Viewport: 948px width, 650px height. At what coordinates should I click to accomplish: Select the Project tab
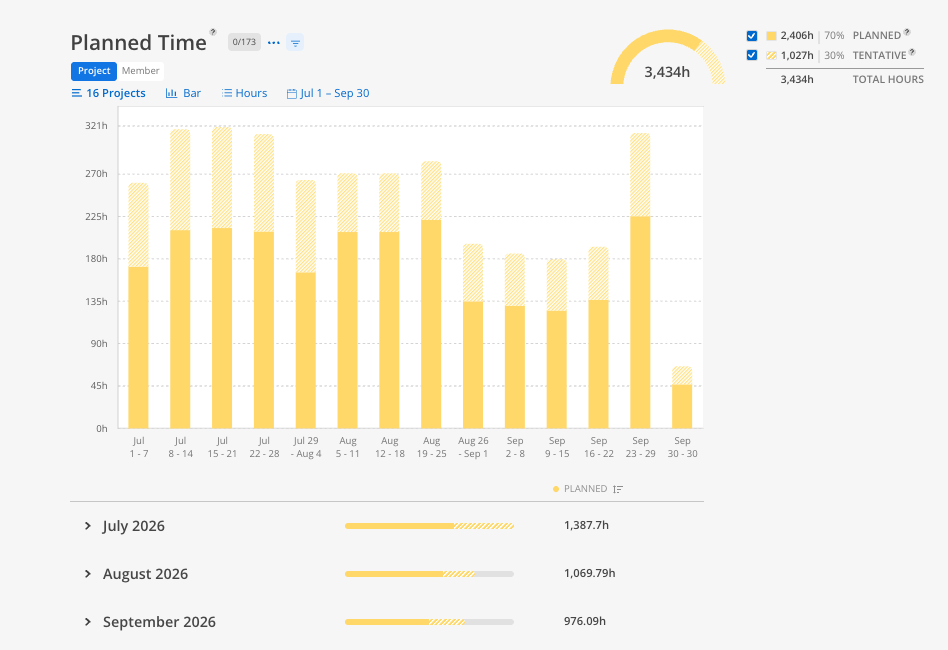click(x=94, y=71)
